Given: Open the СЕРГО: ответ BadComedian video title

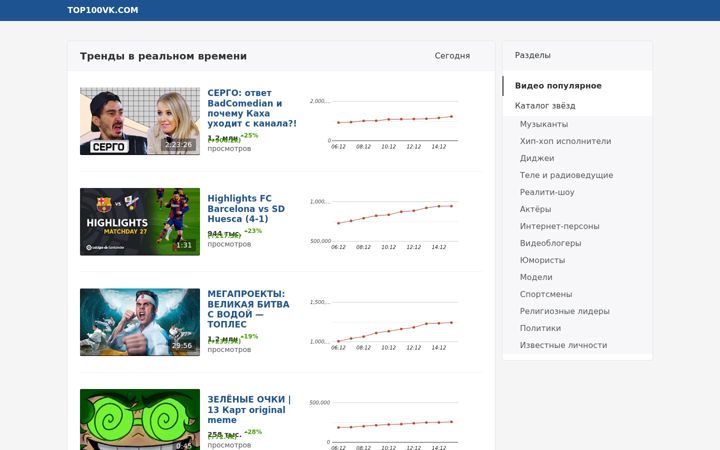Looking at the screenshot, I should 252,108.
